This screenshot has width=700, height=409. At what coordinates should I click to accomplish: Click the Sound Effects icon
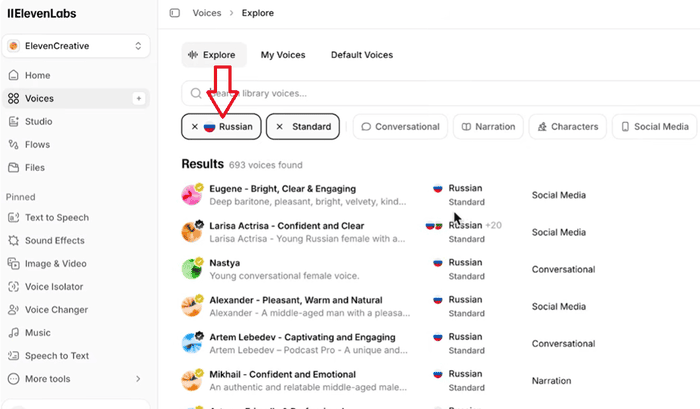[14, 241]
